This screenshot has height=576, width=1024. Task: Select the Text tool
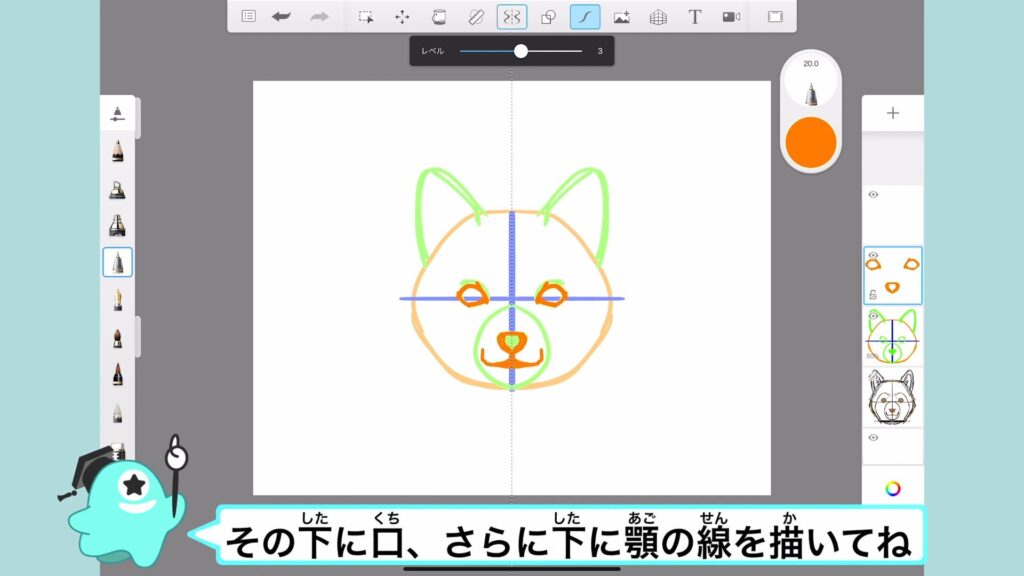pos(694,16)
